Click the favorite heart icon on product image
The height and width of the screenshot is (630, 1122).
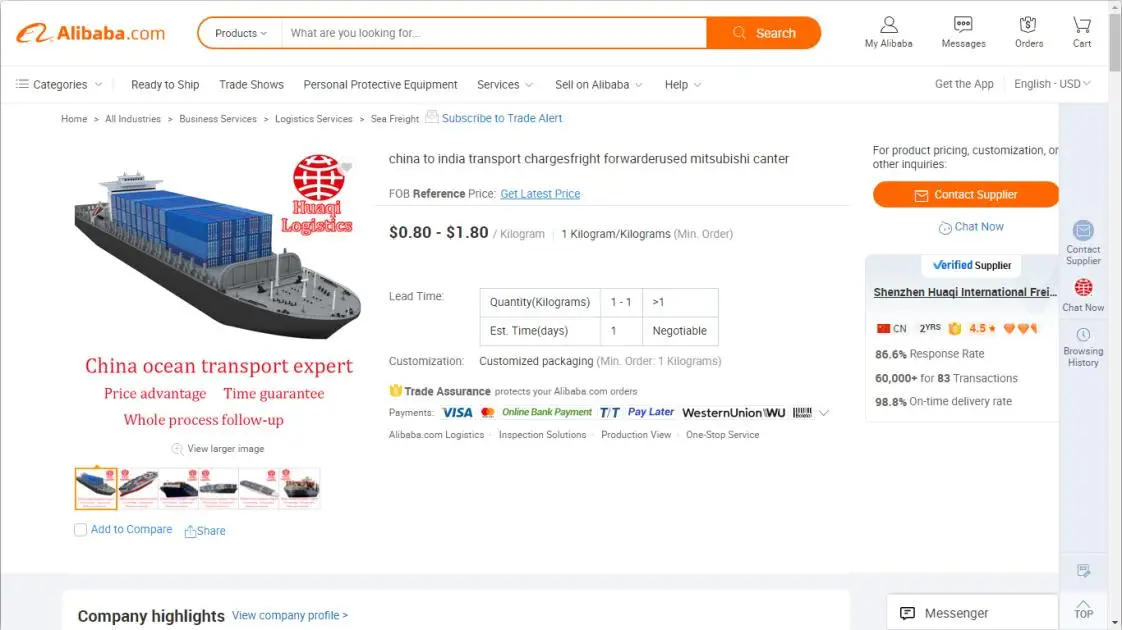click(346, 167)
